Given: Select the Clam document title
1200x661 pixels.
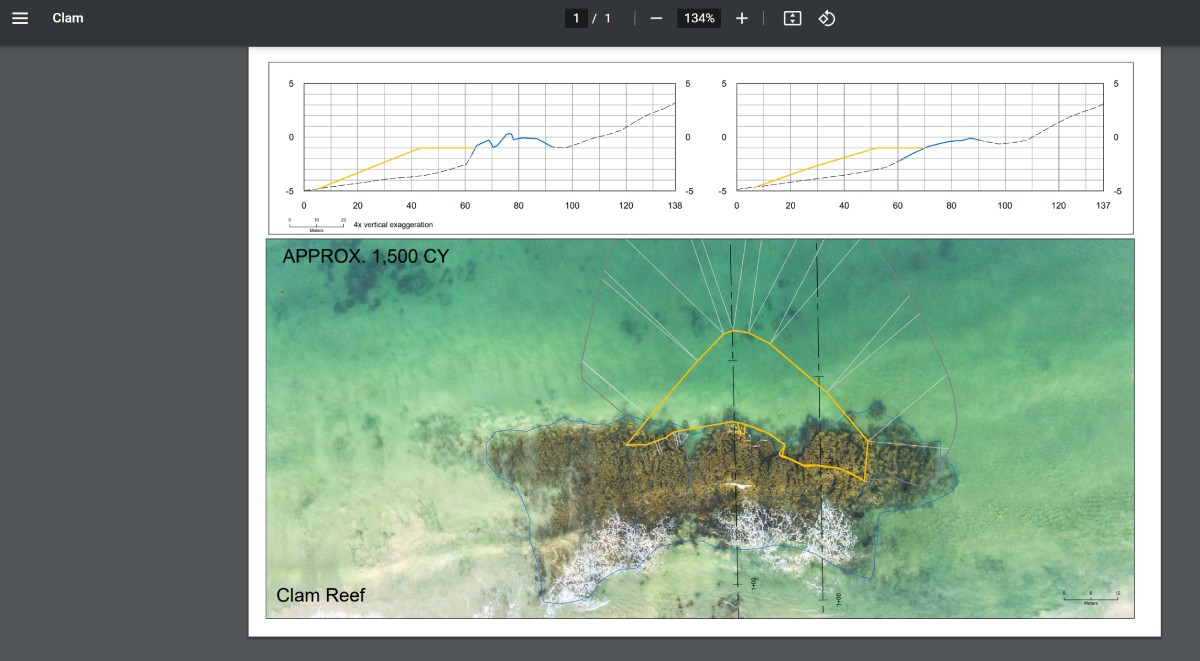Looking at the screenshot, I should tap(68, 17).
